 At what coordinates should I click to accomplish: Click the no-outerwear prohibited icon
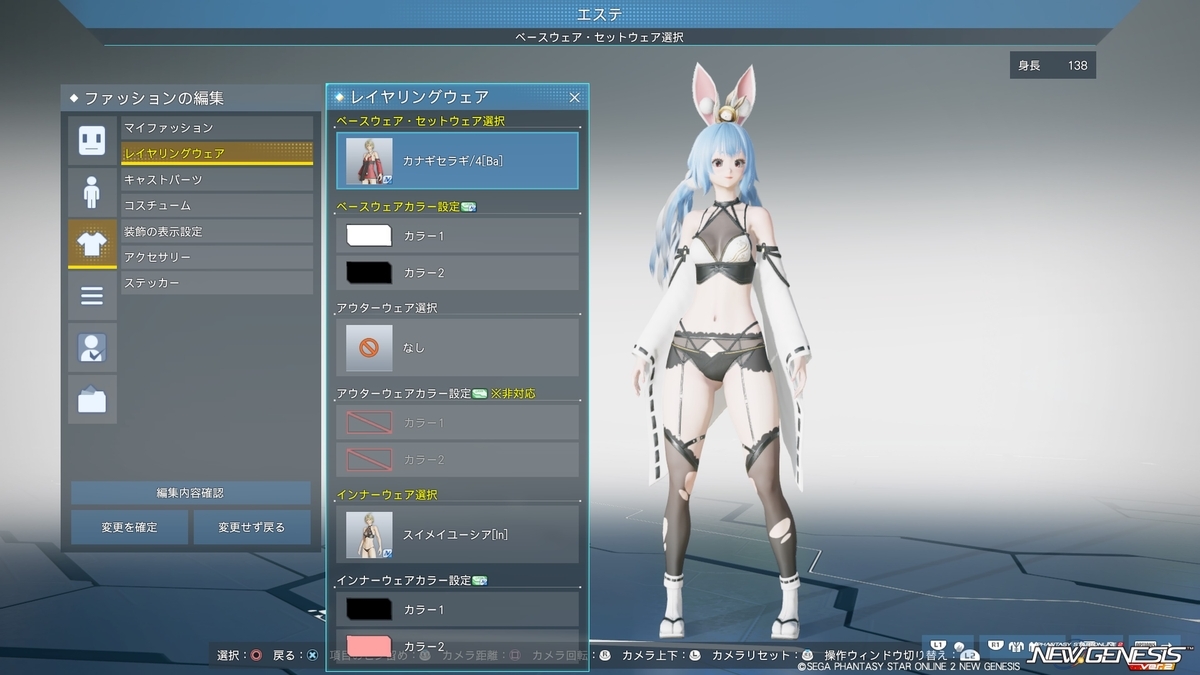click(369, 347)
